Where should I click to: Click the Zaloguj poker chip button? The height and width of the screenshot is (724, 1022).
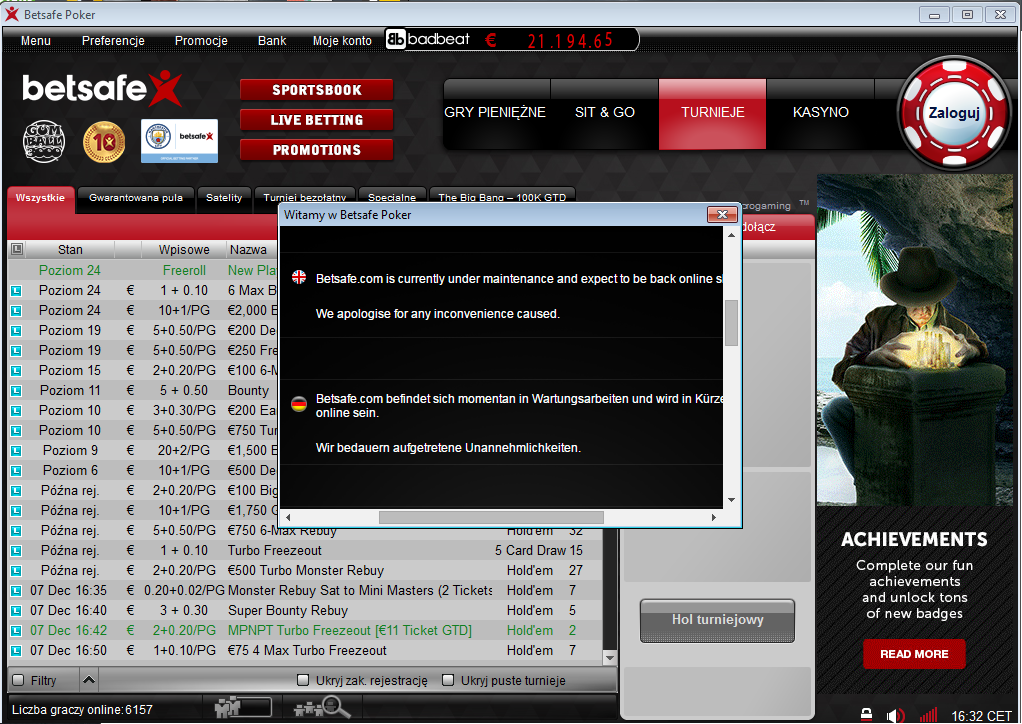coord(954,113)
